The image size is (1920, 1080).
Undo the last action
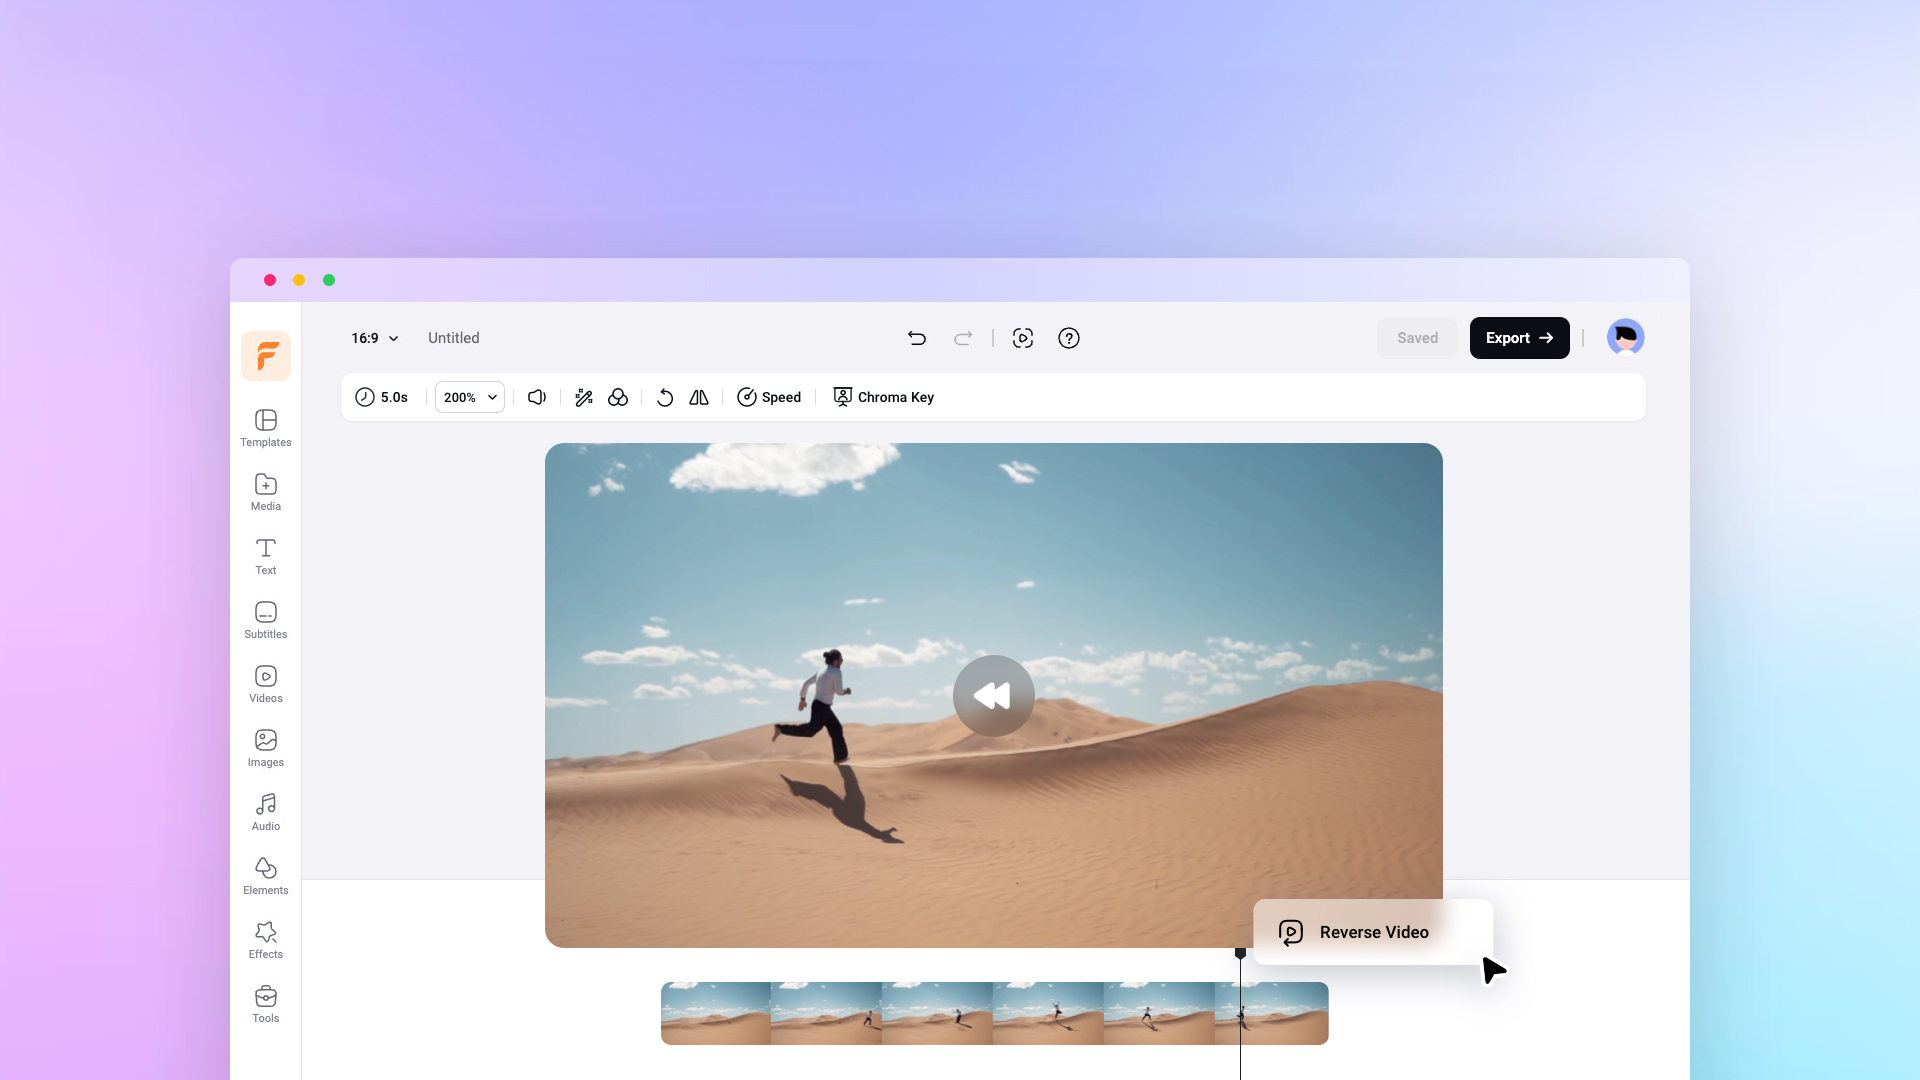pyautogui.click(x=916, y=338)
